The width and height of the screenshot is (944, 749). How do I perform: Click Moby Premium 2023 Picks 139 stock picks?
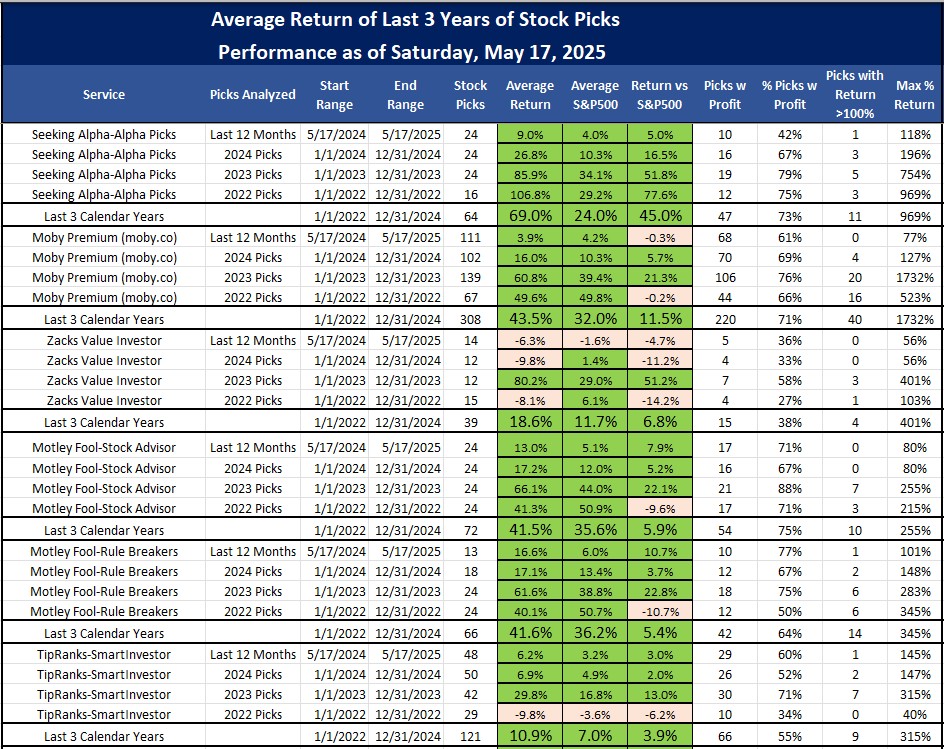coord(471,278)
